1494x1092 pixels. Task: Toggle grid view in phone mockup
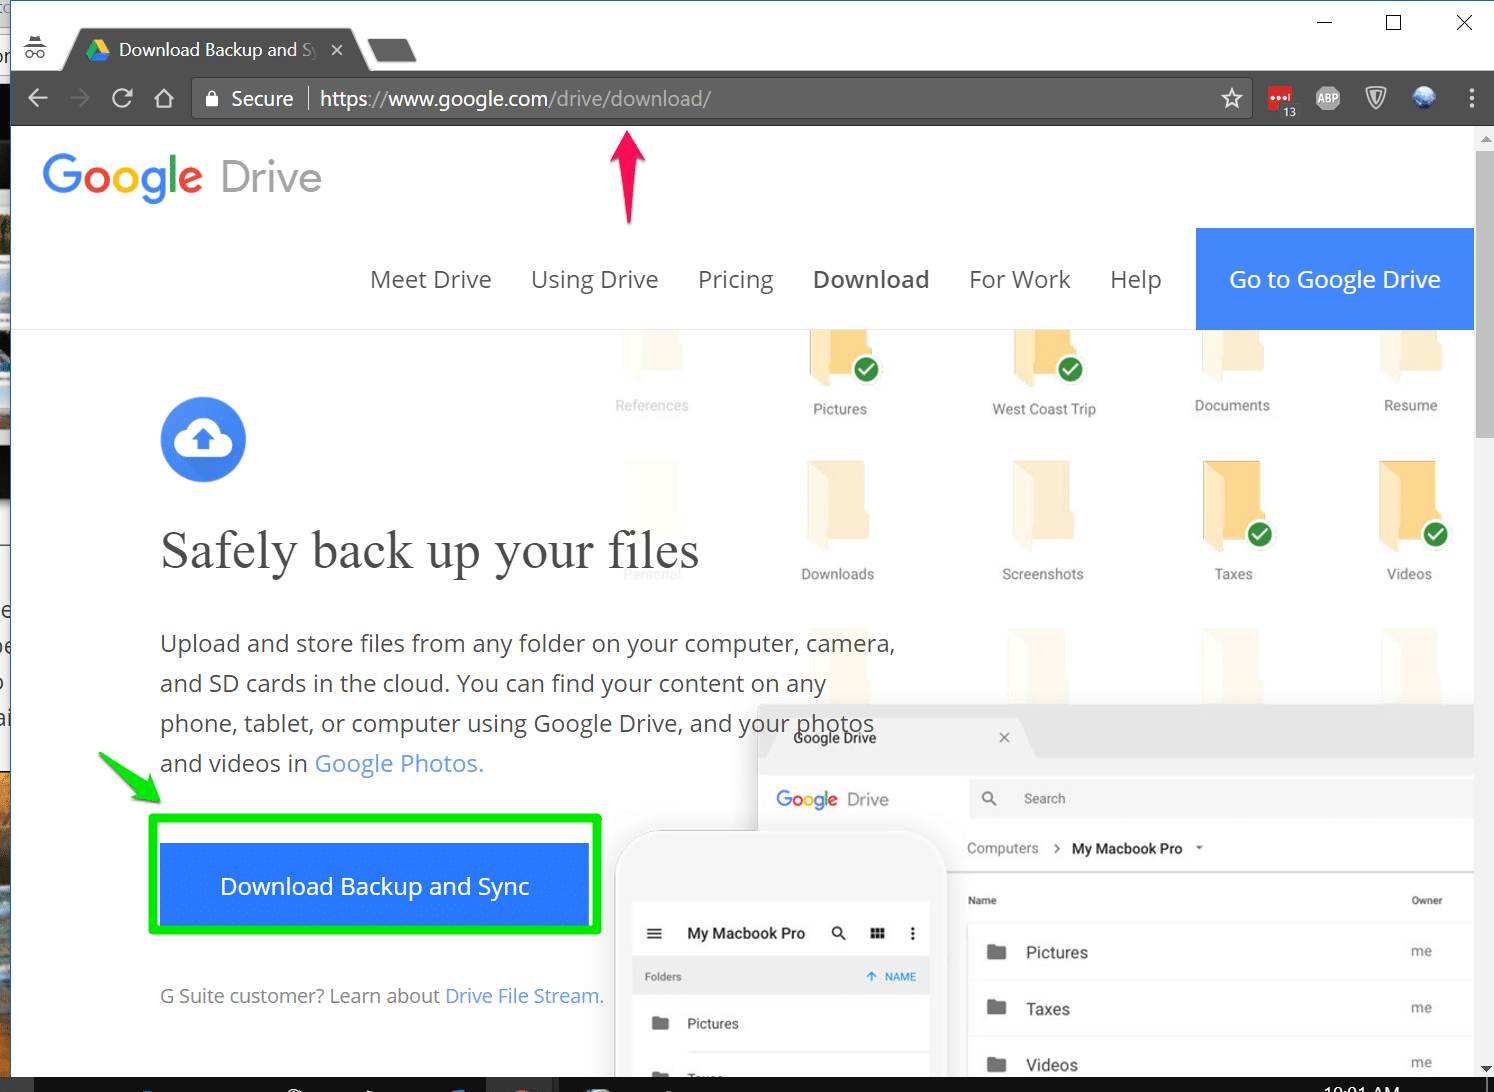click(x=877, y=933)
